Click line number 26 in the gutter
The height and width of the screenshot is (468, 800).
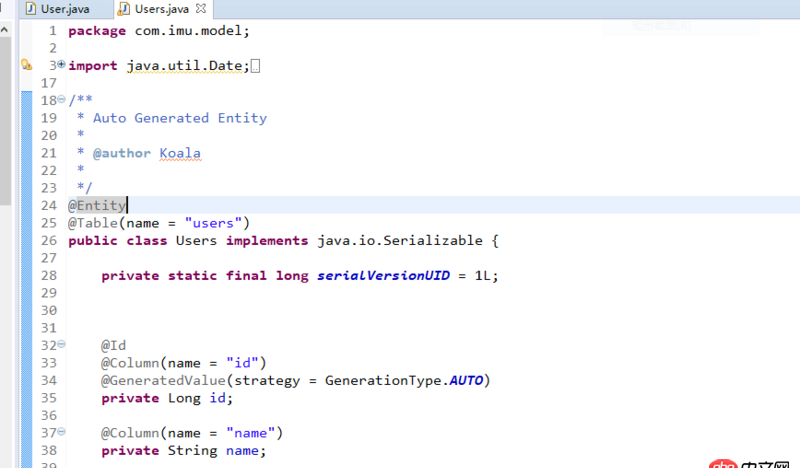point(49,240)
